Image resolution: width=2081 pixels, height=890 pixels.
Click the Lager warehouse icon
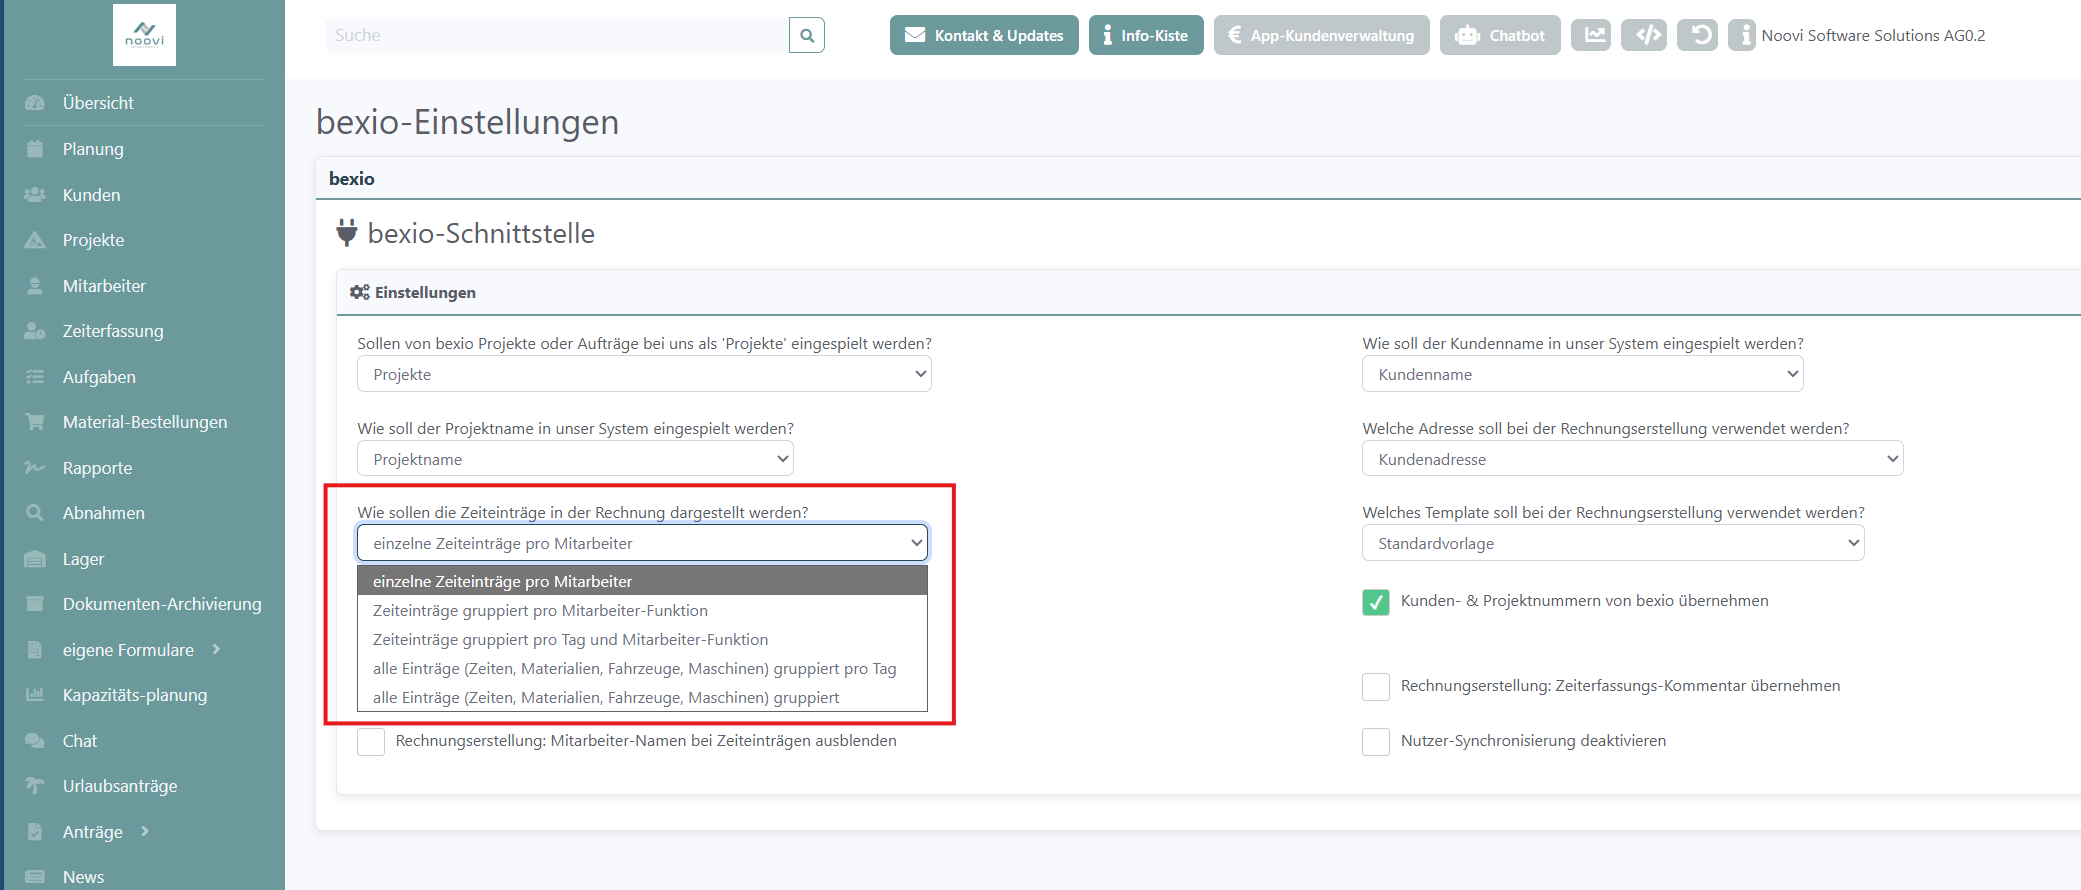pos(35,559)
